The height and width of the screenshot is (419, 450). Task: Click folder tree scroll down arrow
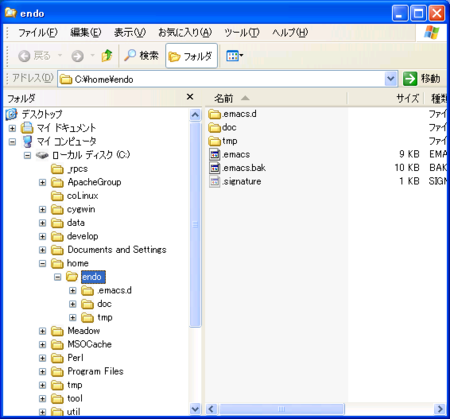pyautogui.click(x=195, y=408)
